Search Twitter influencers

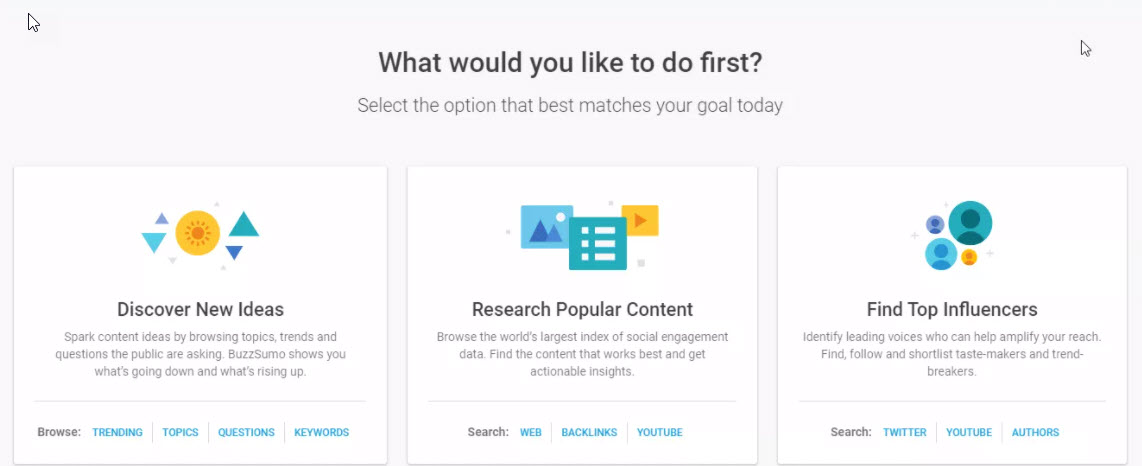904,433
